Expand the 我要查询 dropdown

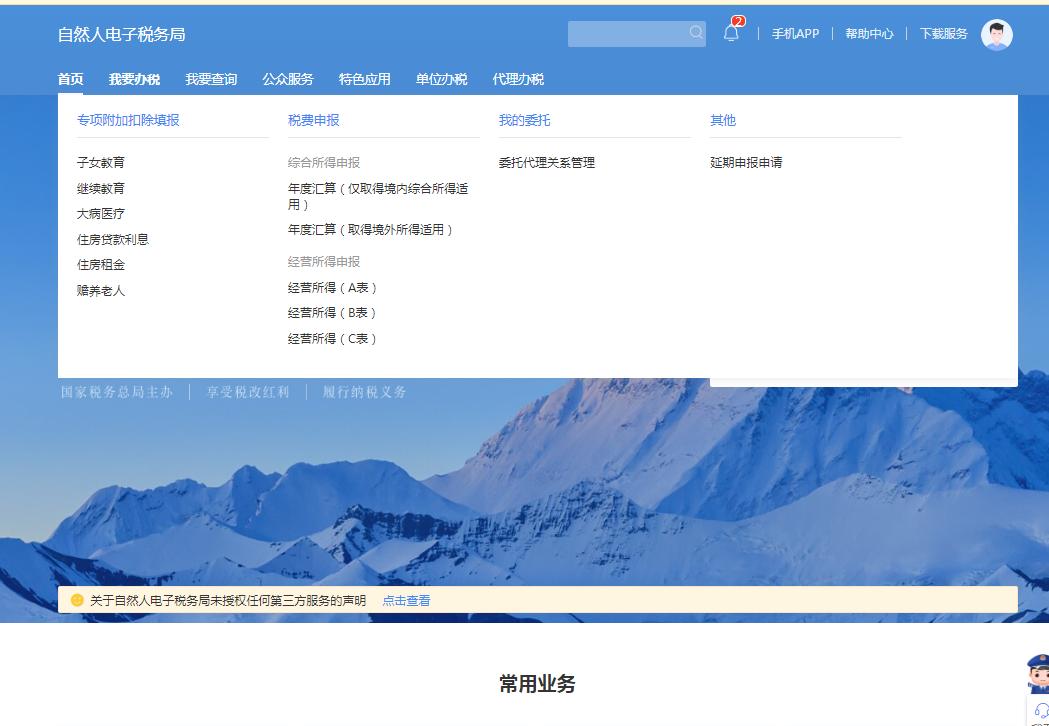click(x=212, y=78)
